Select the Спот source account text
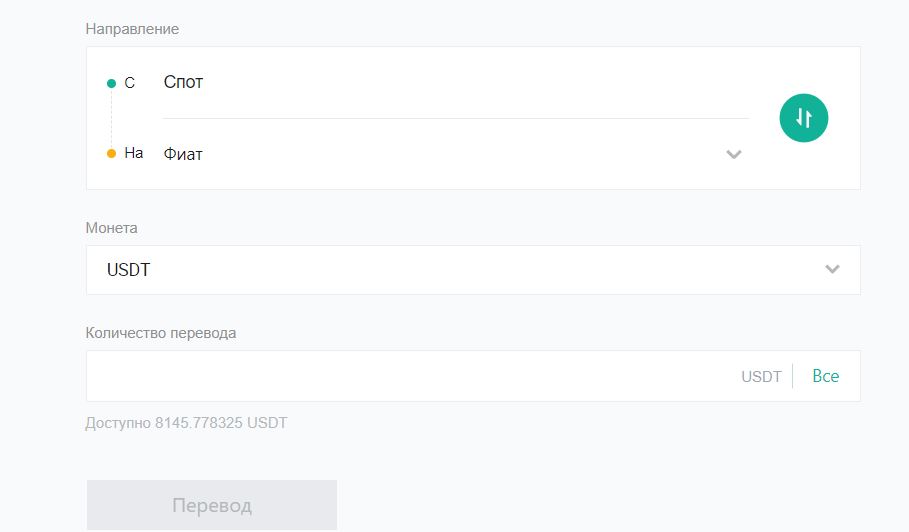The width and height of the screenshot is (909, 532). click(x=183, y=82)
